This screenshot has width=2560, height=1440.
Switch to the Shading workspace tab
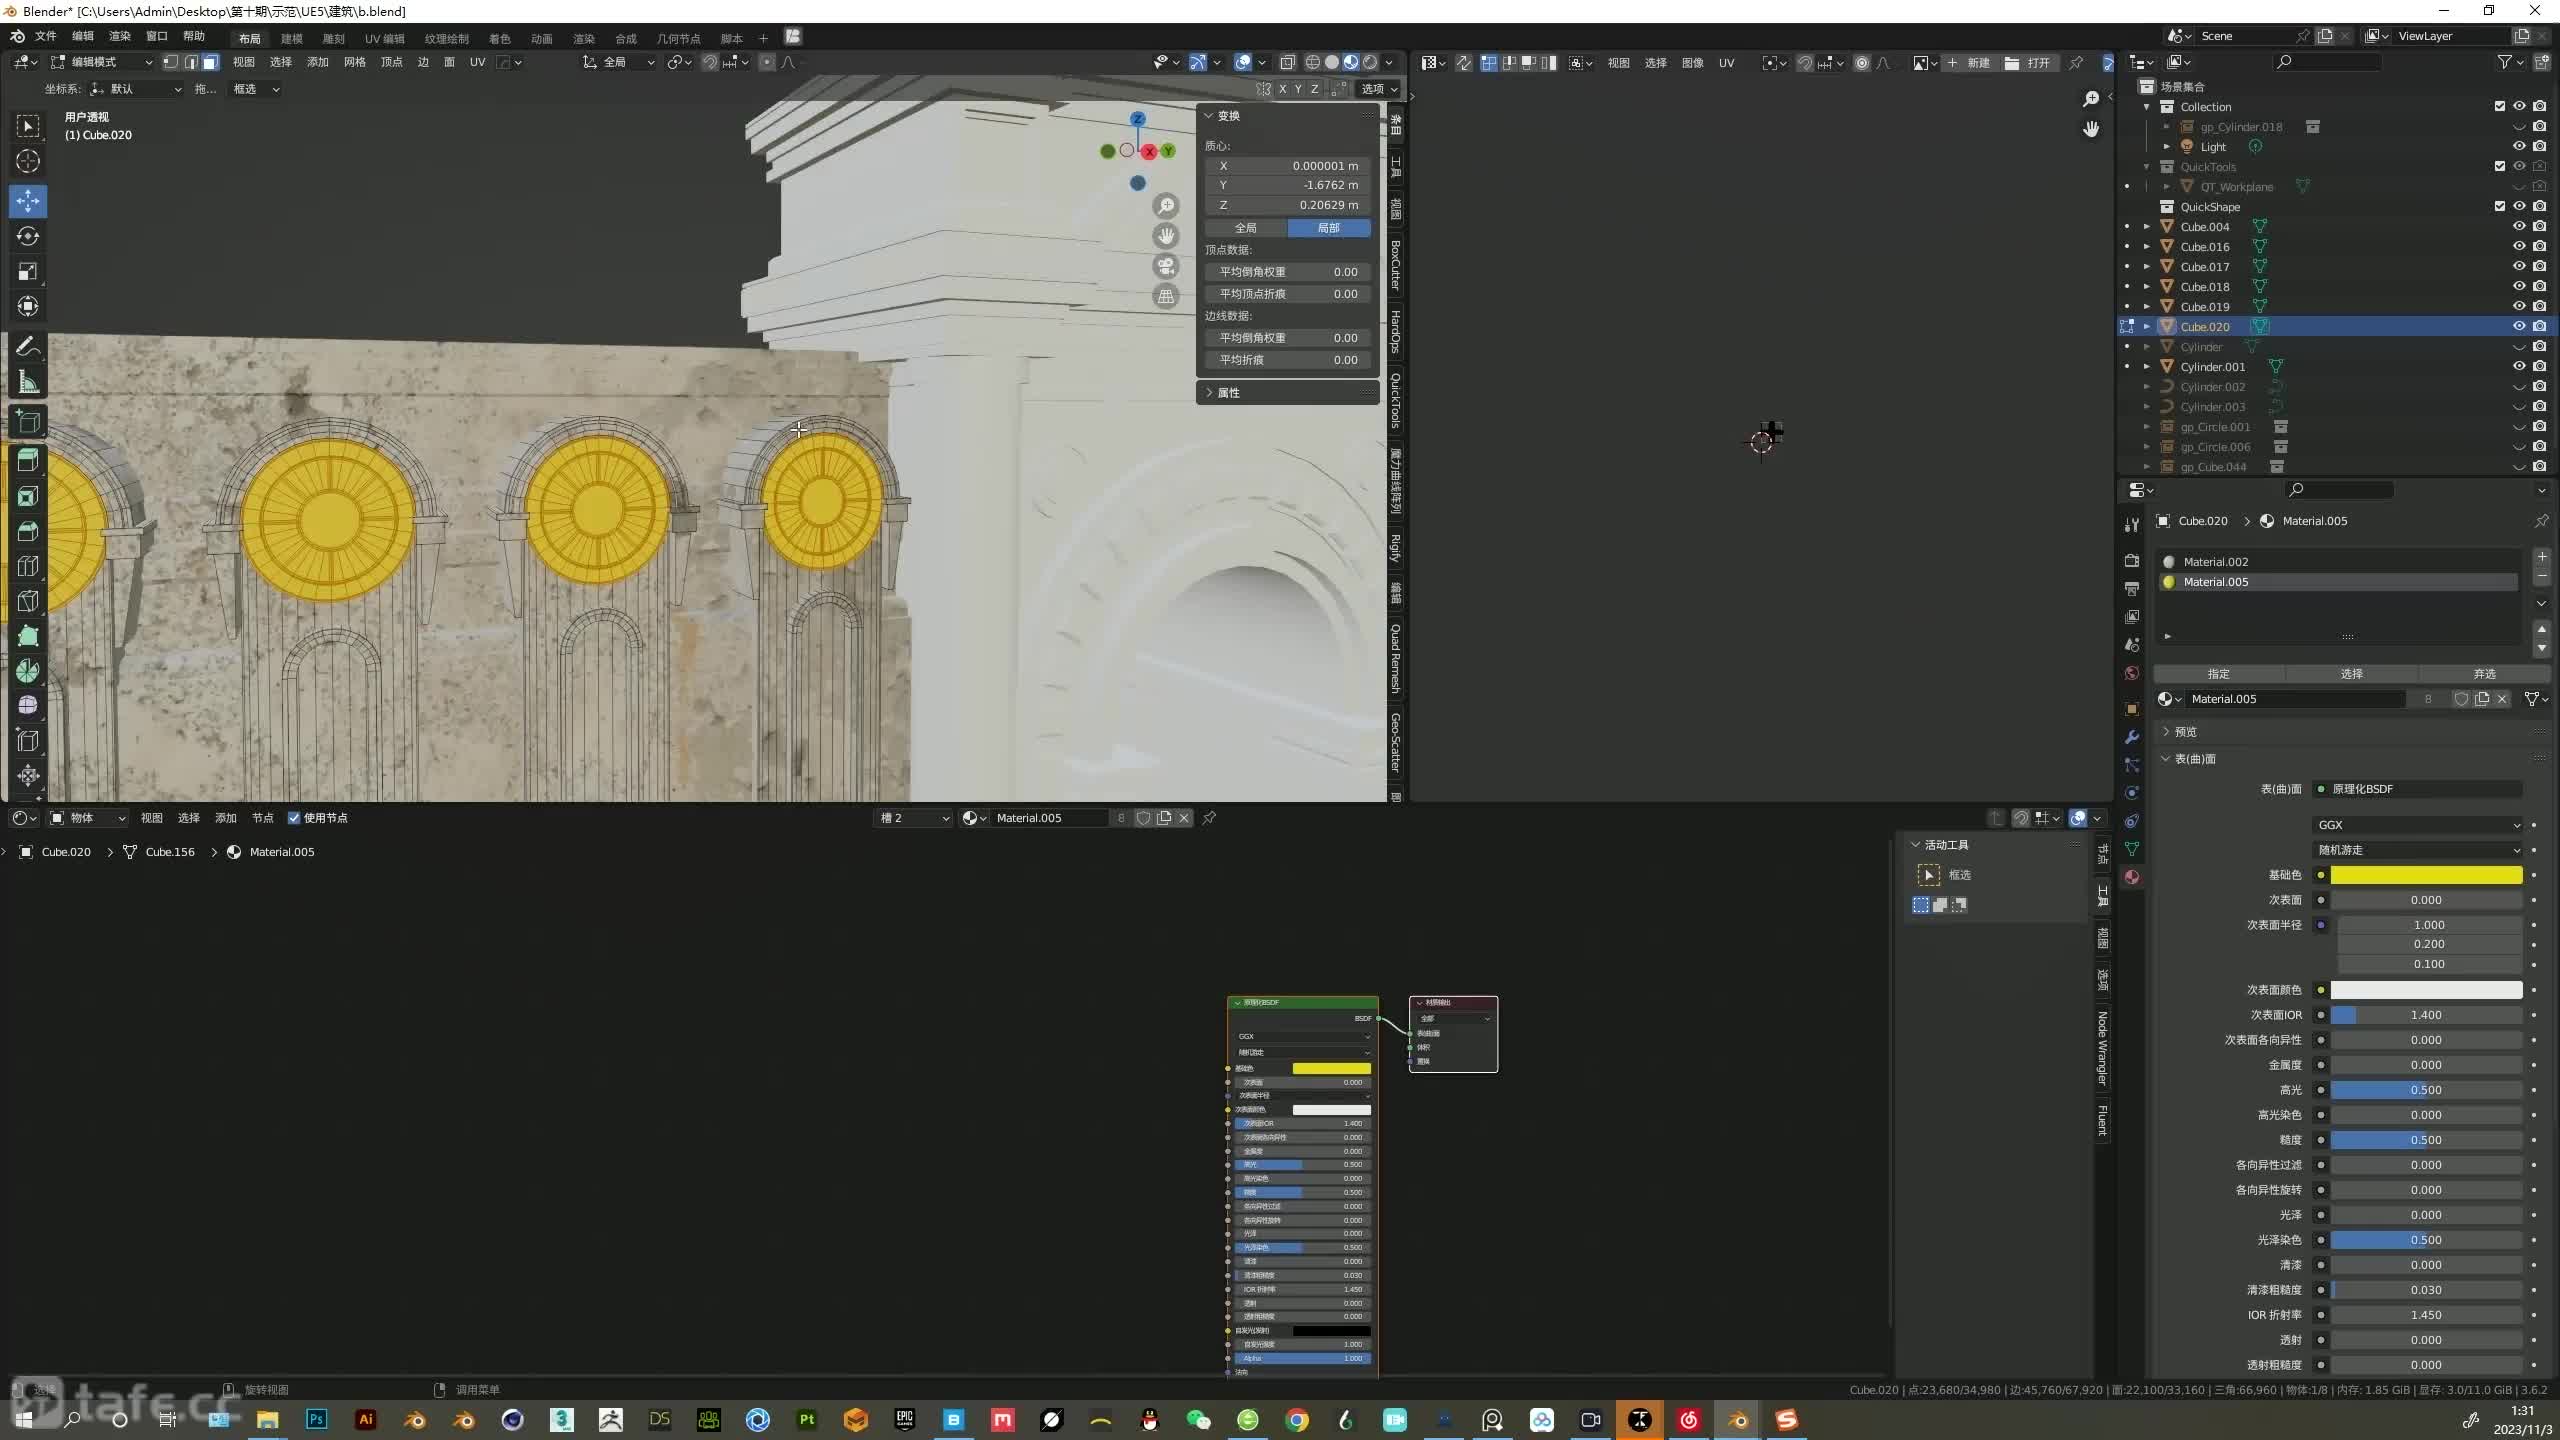tap(499, 38)
